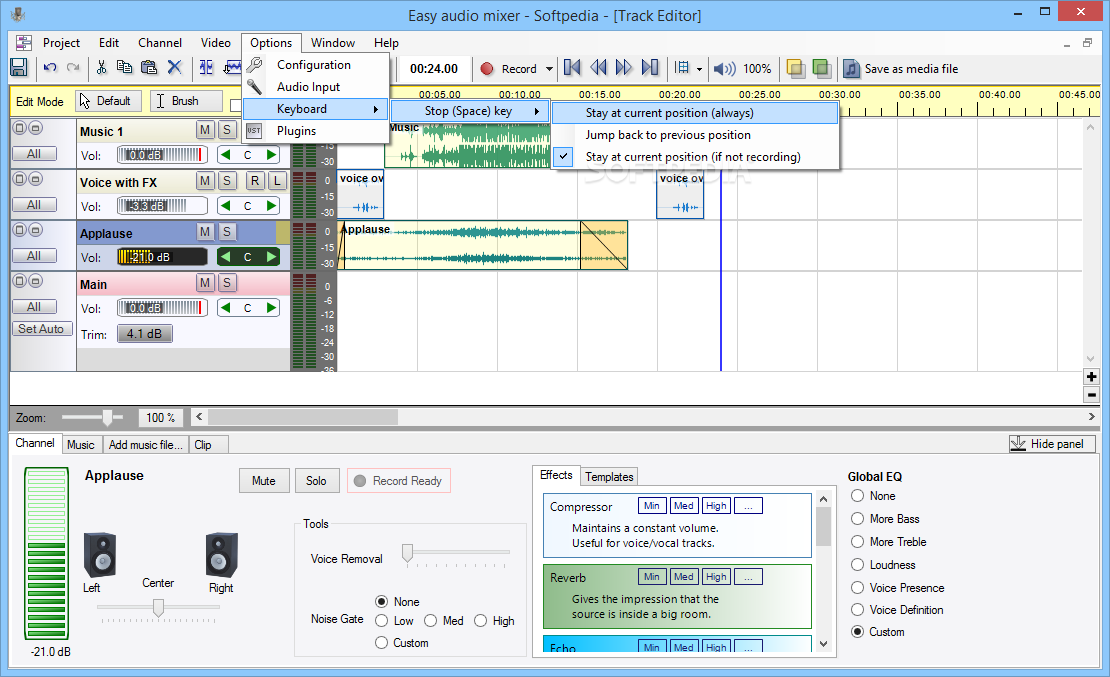Screen dimensions: 1110x677
Task: Expand Stop (Space) key submenu
Action: click(469, 111)
